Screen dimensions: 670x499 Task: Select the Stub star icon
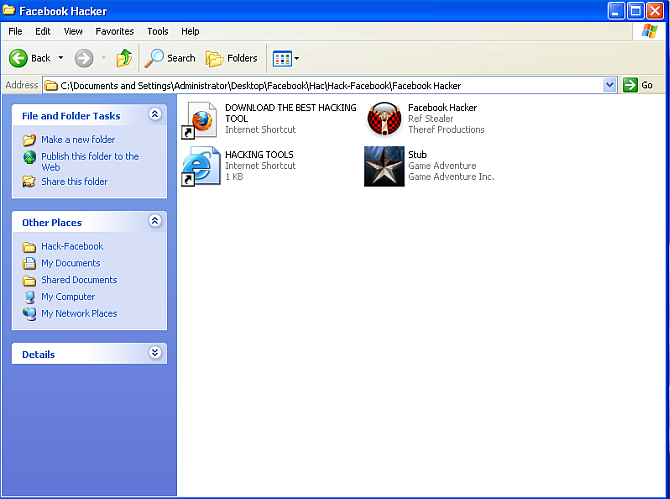coord(384,166)
